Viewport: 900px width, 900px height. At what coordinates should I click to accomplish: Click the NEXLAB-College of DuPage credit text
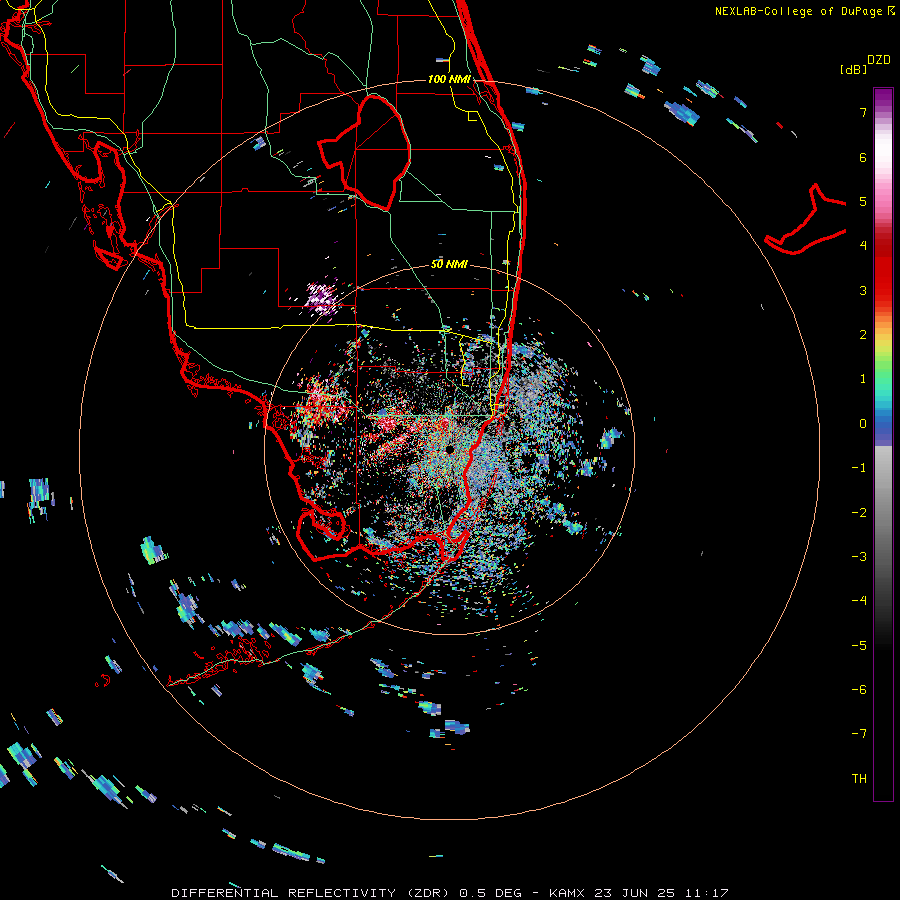[804, 11]
